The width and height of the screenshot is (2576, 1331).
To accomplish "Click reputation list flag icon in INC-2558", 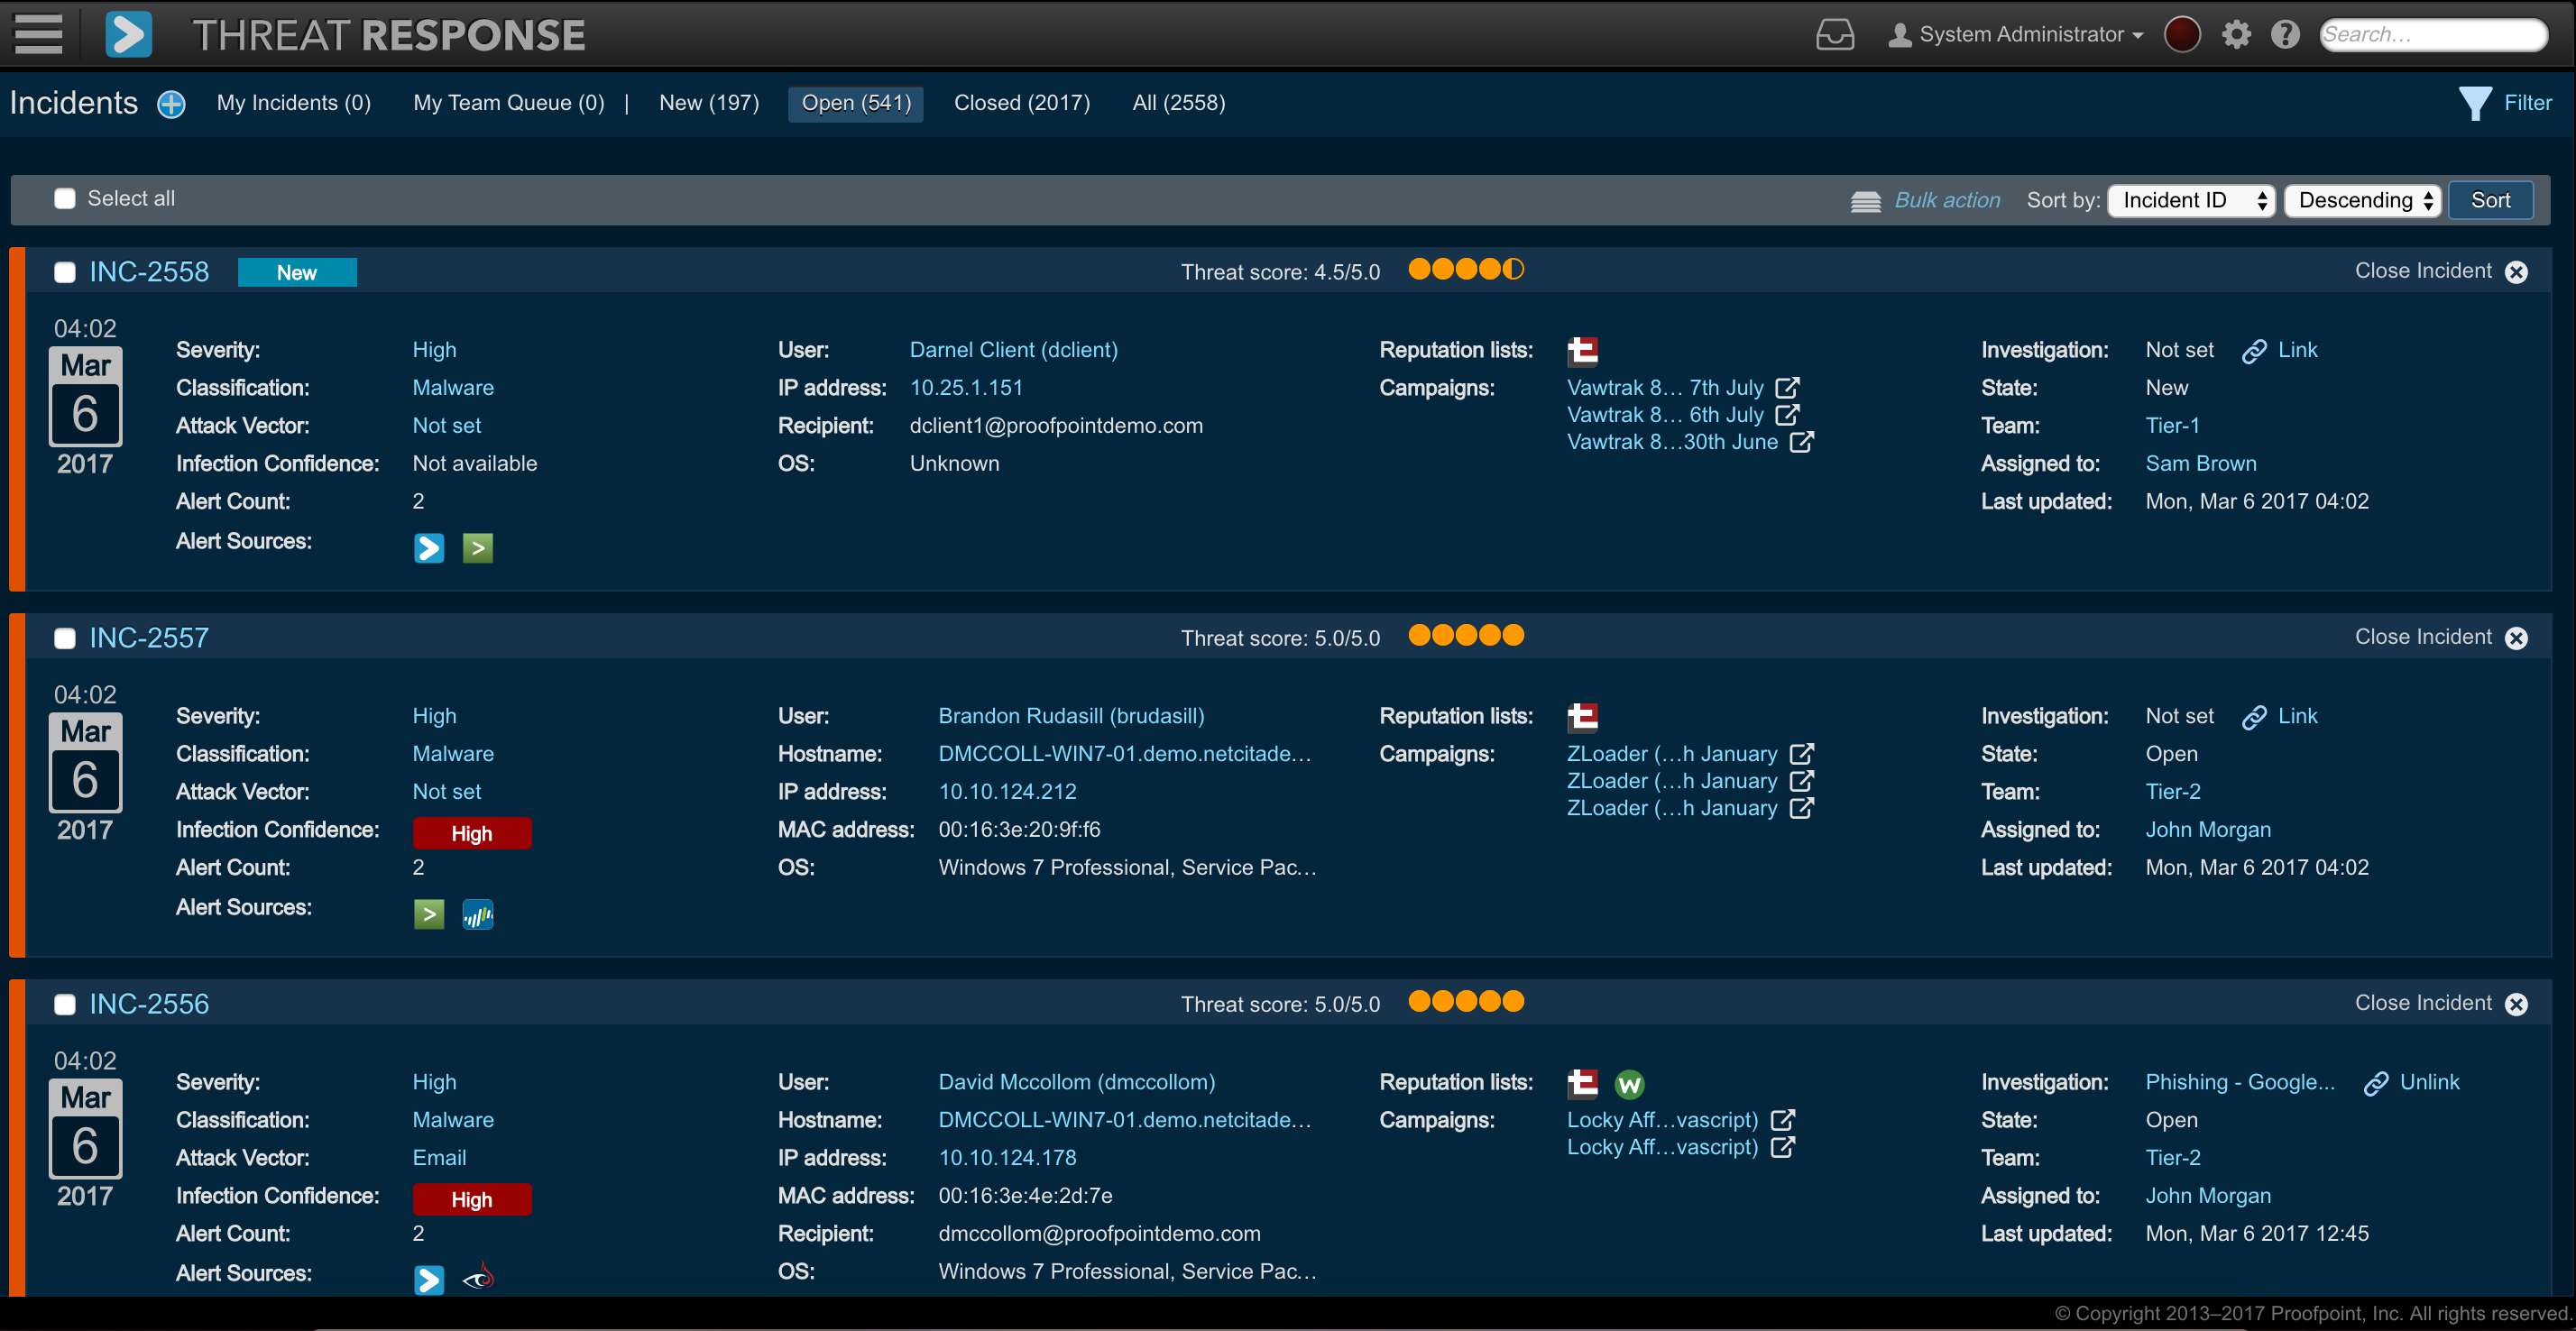I will [x=1582, y=351].
